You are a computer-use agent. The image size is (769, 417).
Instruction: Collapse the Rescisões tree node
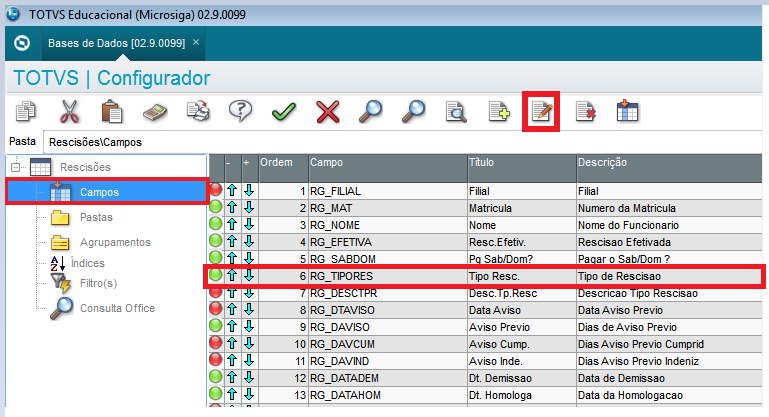point(16,167)
